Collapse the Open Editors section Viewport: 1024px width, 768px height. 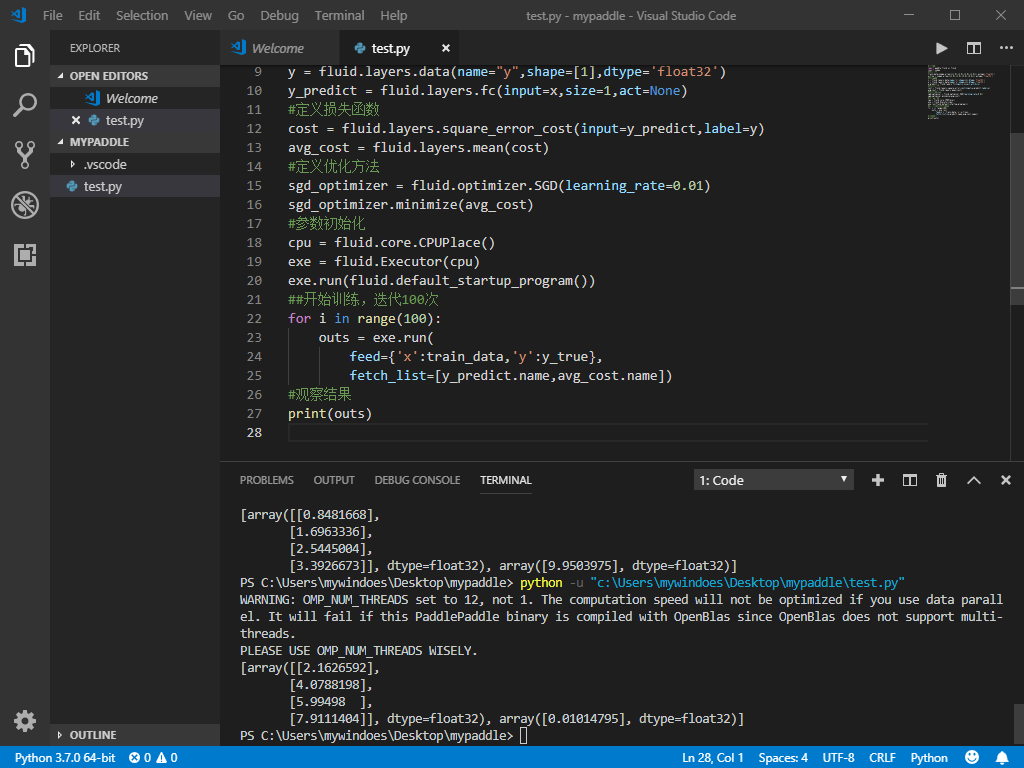point(135,76)
